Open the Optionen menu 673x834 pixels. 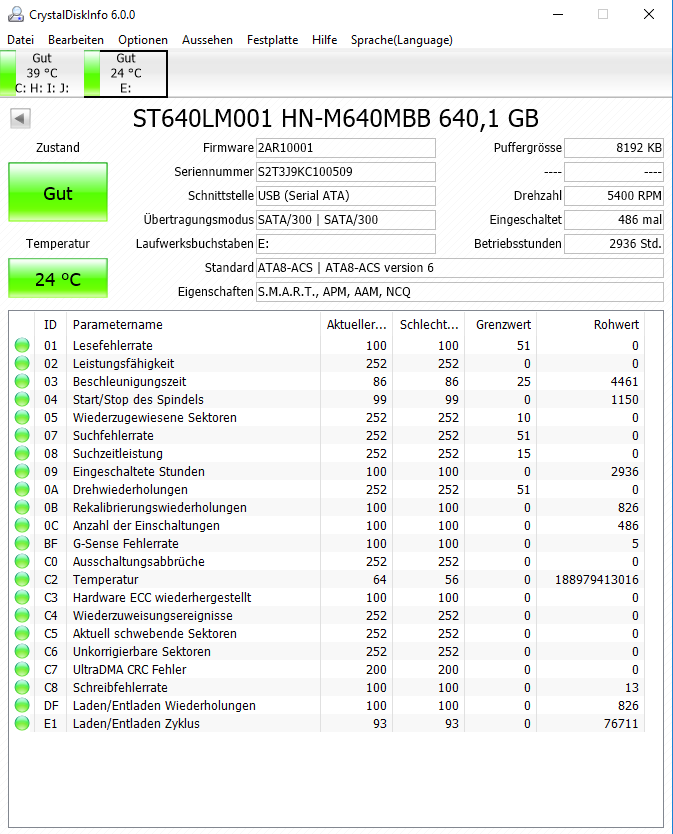pyautogui.click(x=143, y=40)
